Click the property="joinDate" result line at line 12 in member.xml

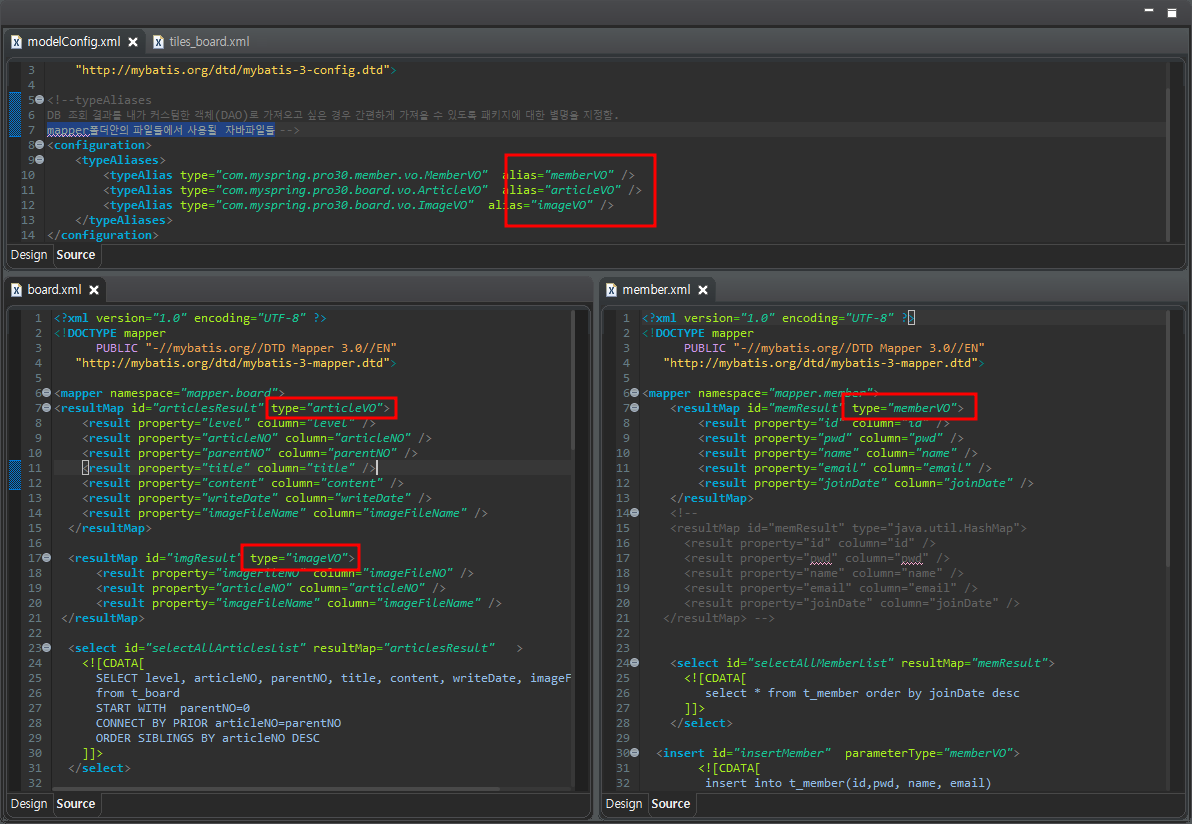tap(865, 483)
